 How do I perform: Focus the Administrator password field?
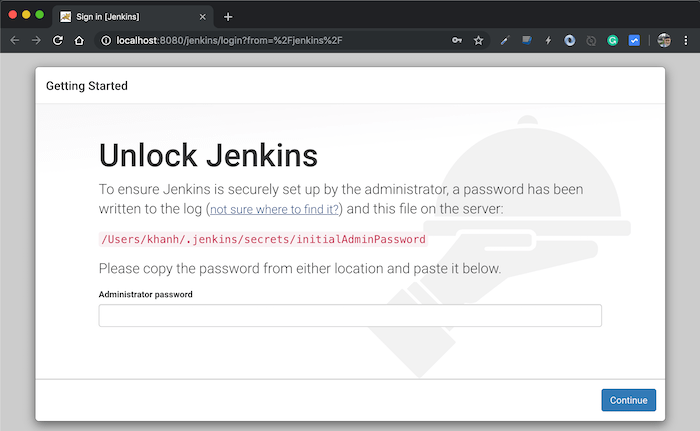point(350,316)
